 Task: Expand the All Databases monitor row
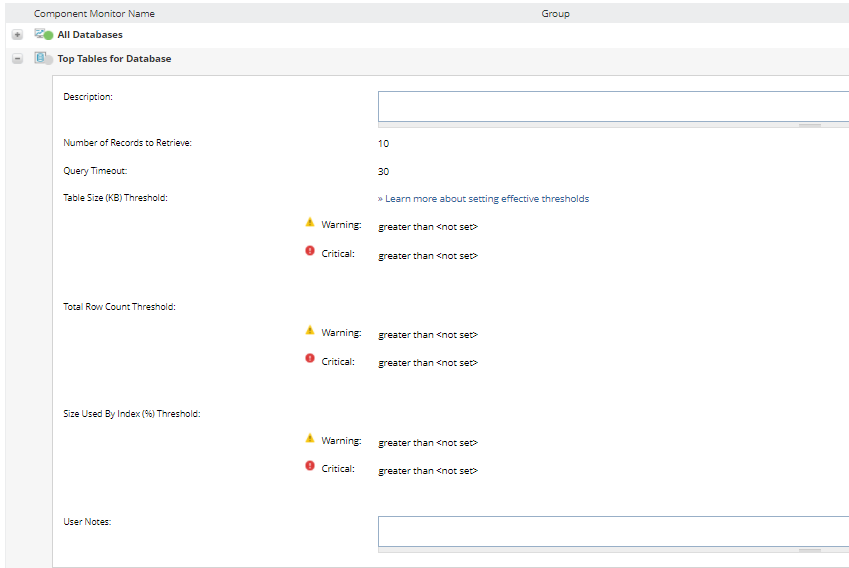[17, 35]
